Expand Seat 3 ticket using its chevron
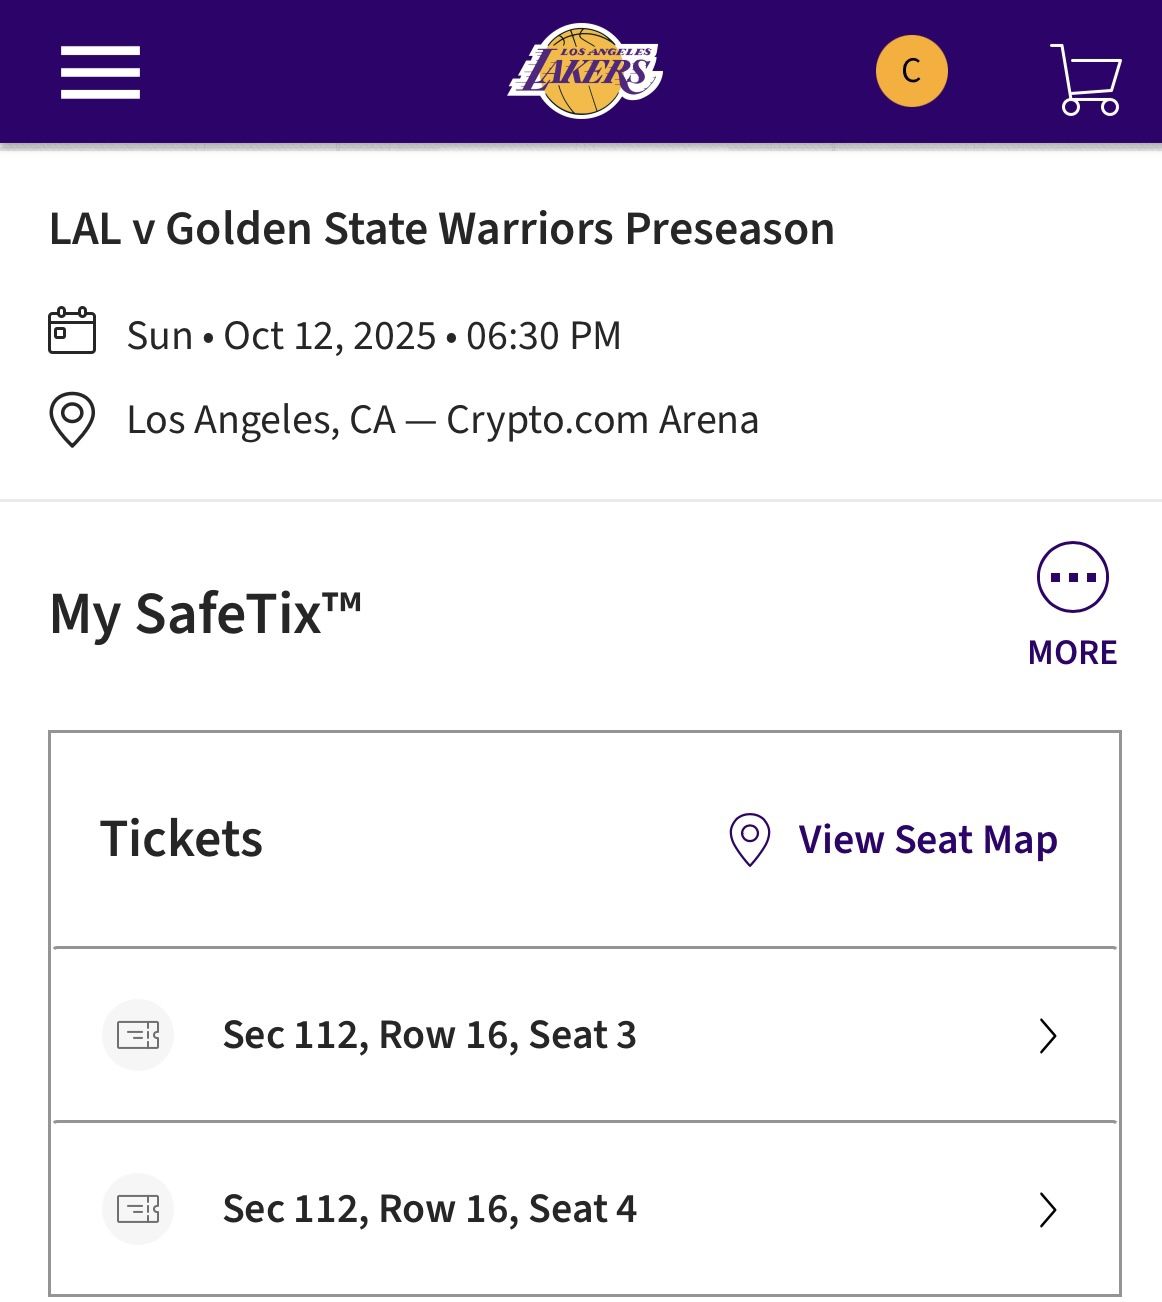 [1048, 1036]
